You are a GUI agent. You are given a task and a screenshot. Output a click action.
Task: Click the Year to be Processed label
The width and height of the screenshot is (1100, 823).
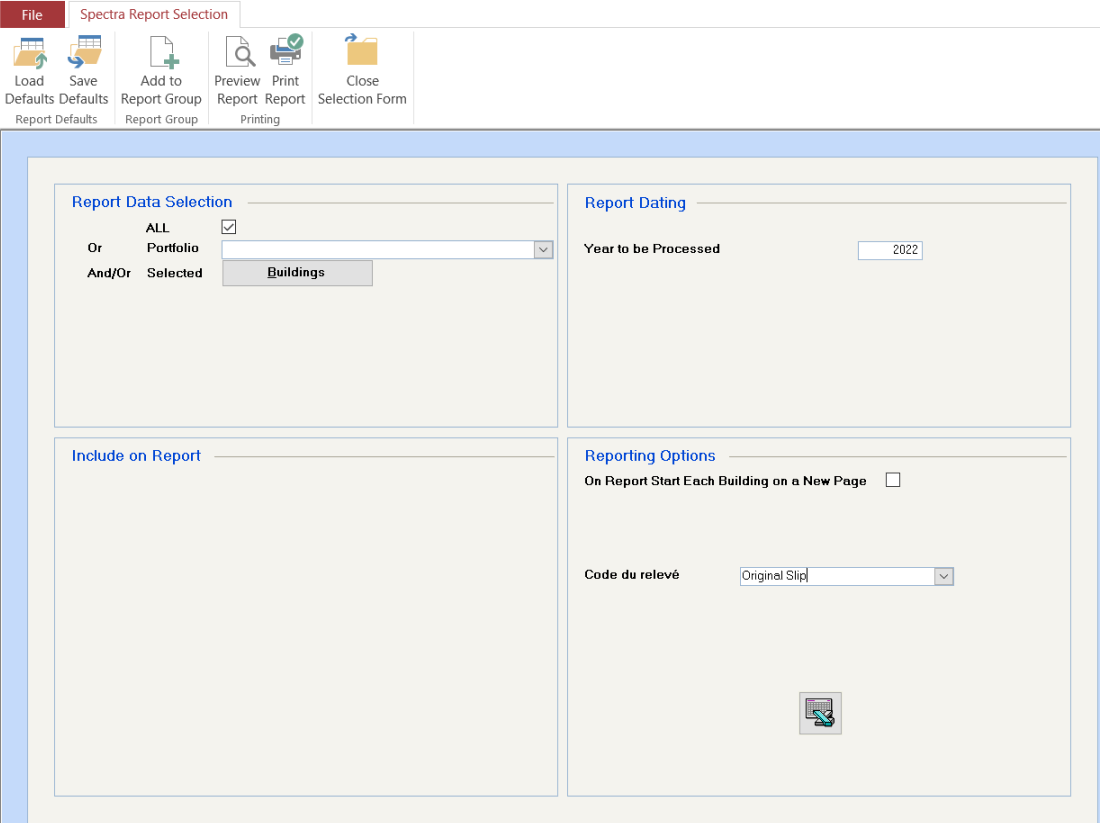652,248
